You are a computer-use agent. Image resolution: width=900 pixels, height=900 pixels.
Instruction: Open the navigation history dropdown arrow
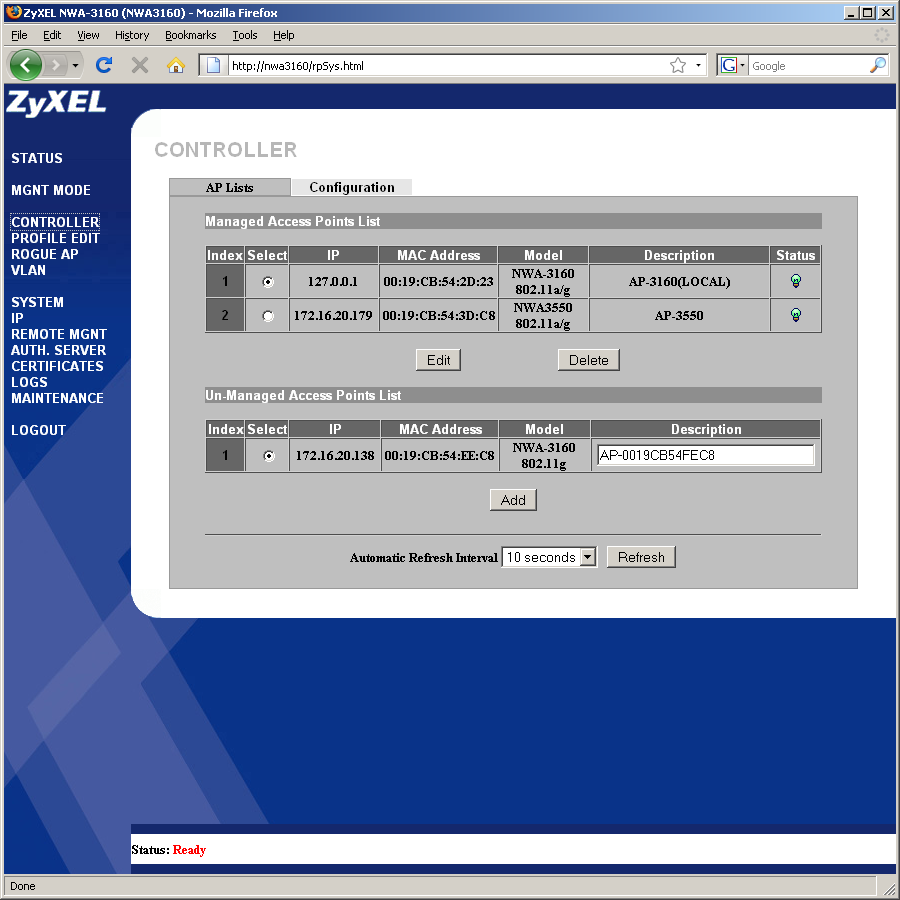pos(75,65)
